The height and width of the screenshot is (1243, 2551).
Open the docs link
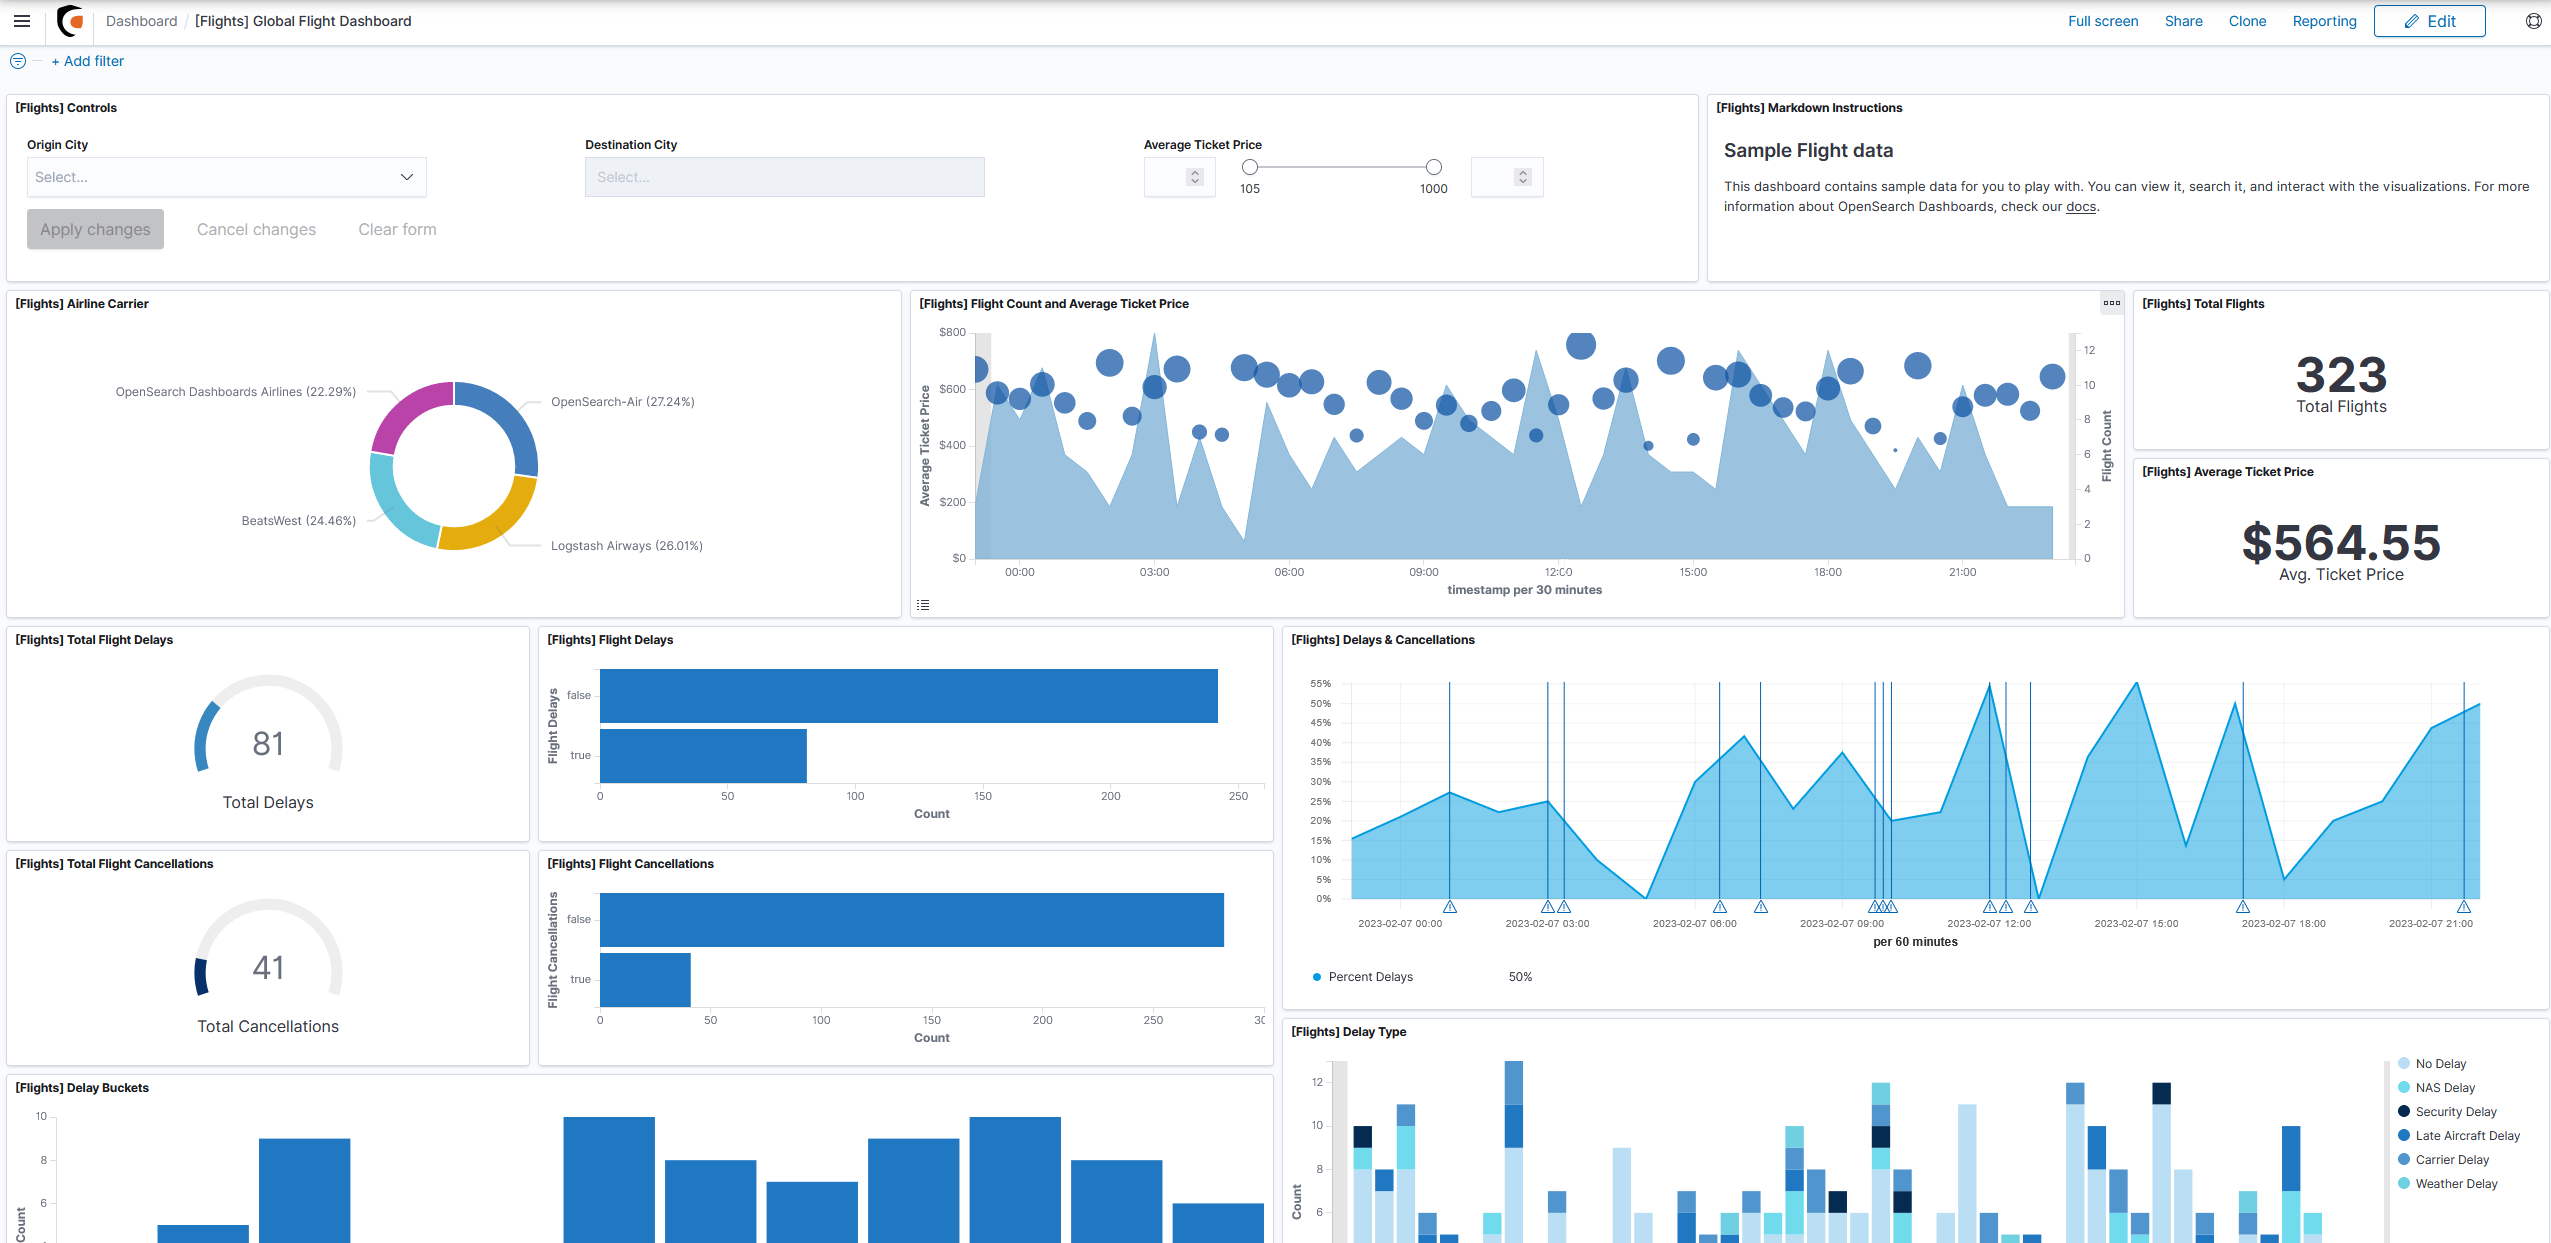[2081, 206]
